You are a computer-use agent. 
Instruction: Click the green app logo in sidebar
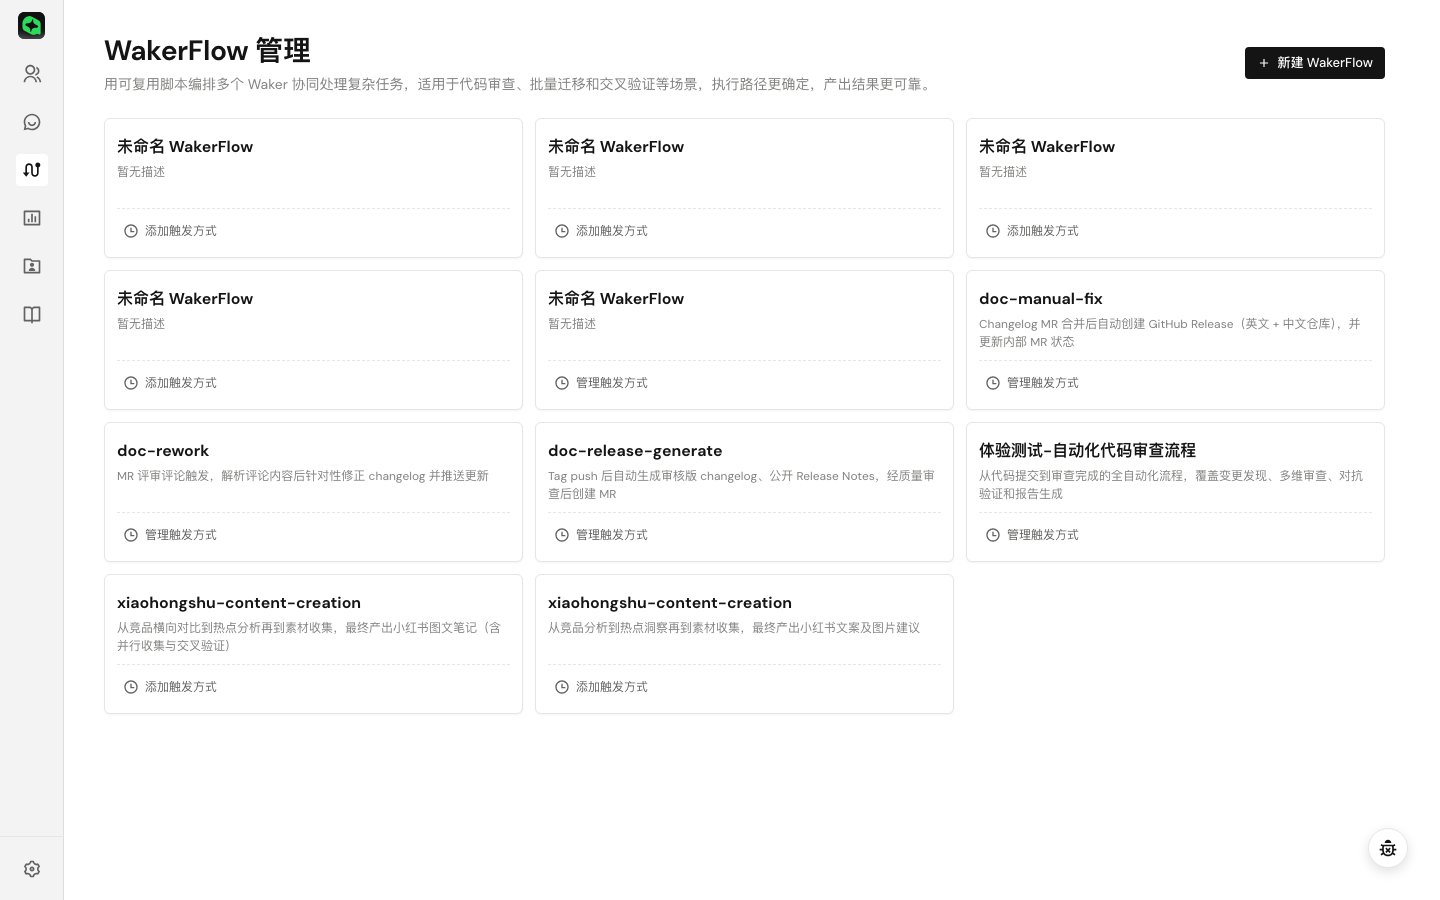[x=32, y=25]
